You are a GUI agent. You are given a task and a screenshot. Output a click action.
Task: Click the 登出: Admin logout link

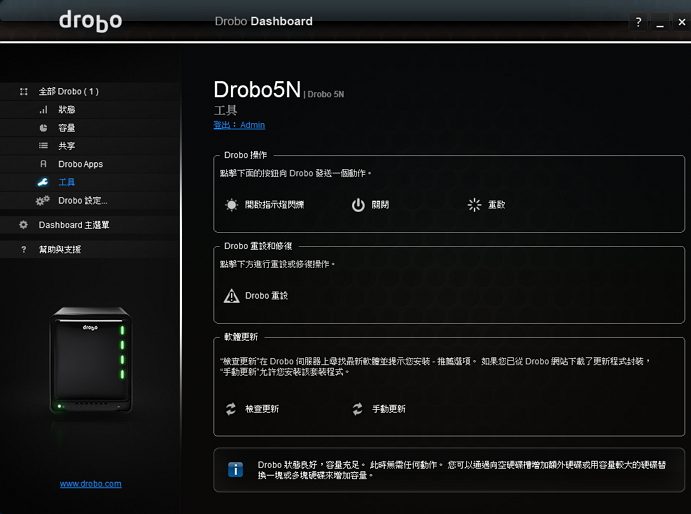click(239, 125)
